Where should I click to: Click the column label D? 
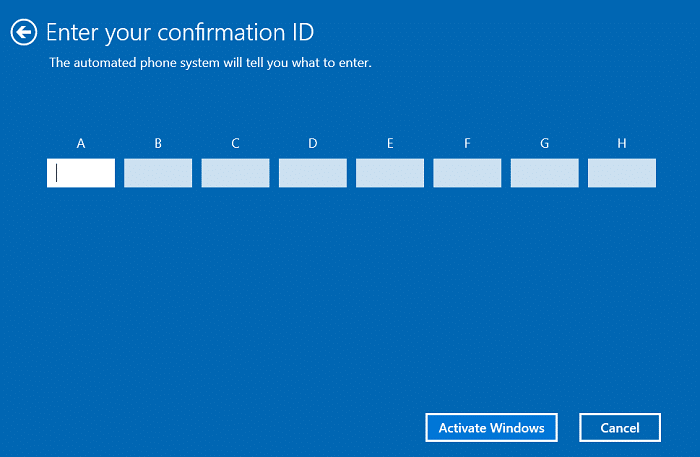click(312, 144)
